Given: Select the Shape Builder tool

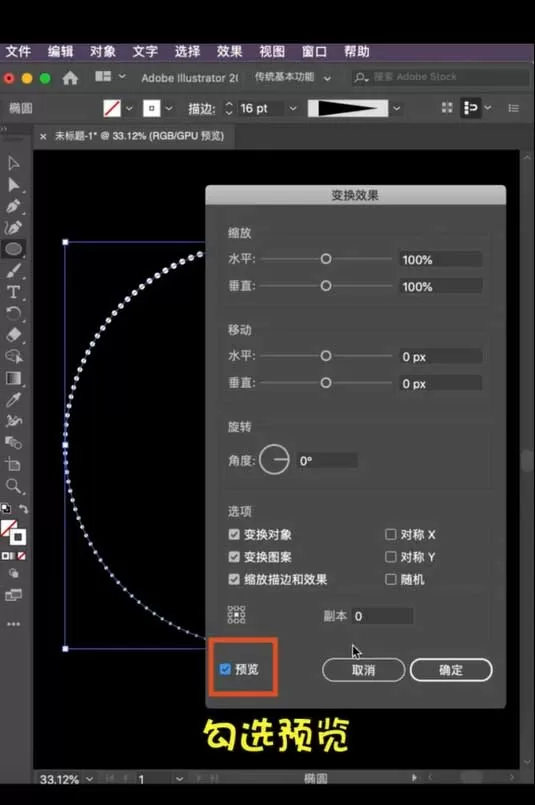Looking at the screenshot, I should 13,356.
